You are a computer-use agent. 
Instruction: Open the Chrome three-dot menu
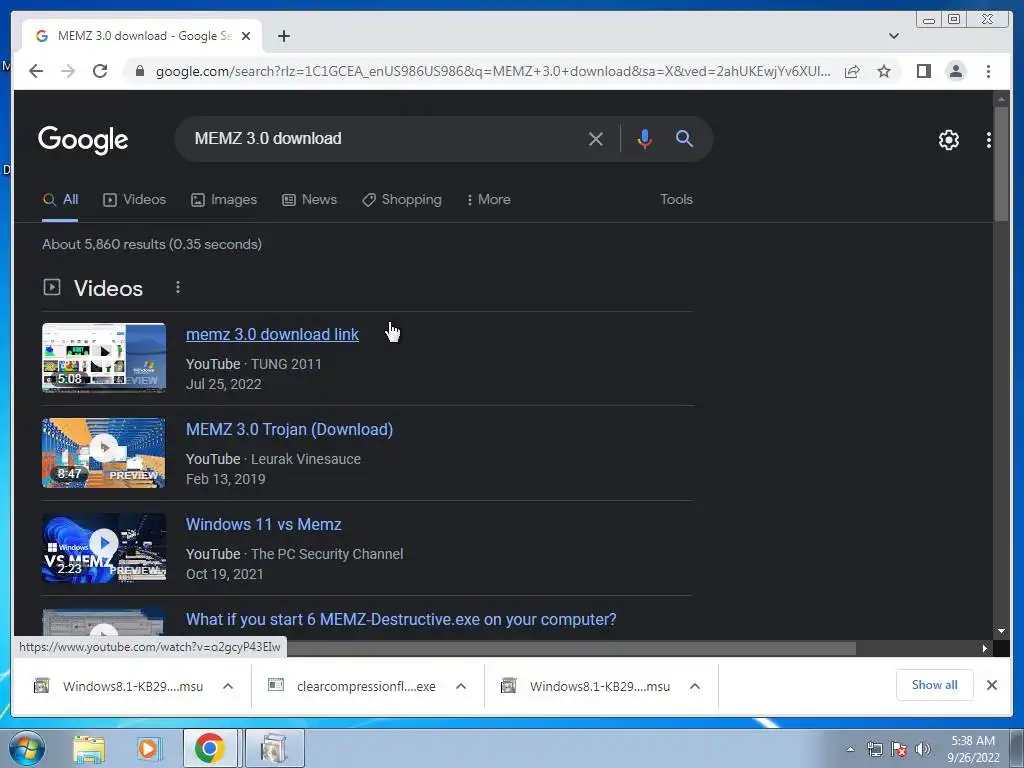pyautogui.click(x=988, y=71)
